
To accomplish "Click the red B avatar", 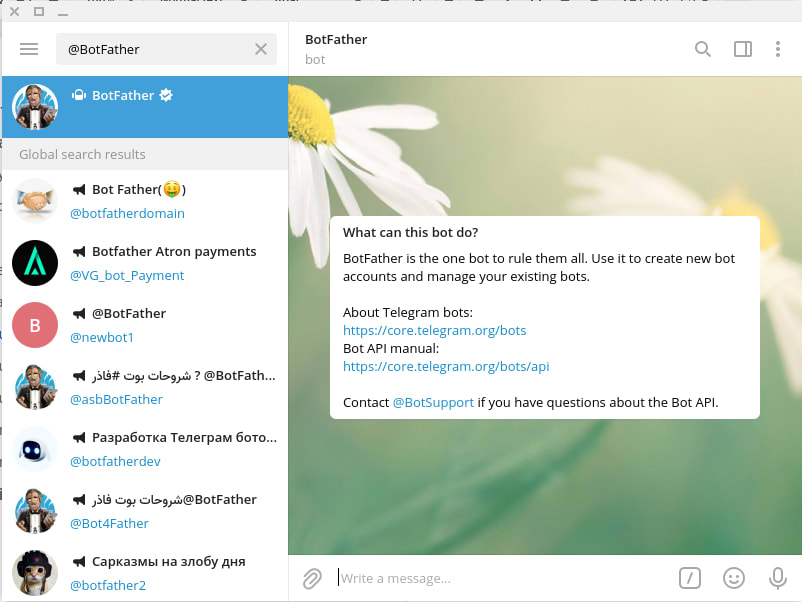I will pos(35,325).
